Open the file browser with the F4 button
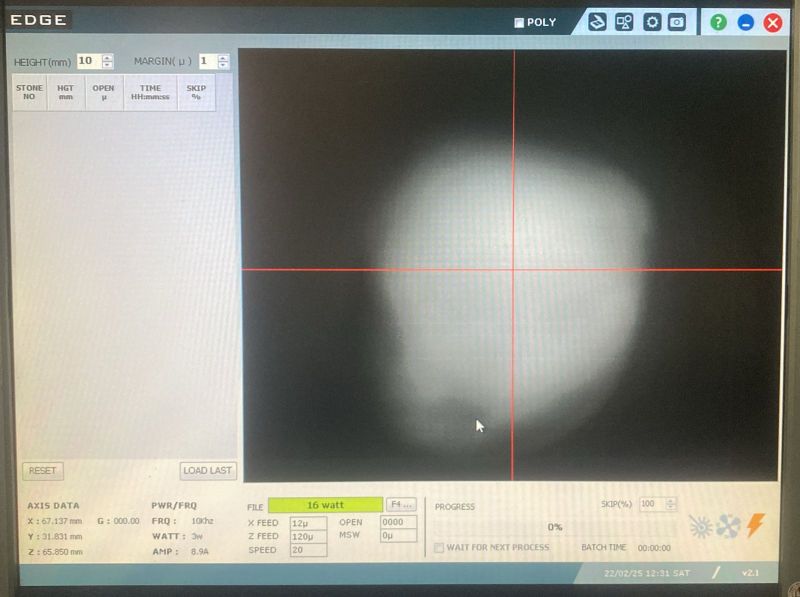Screen dimensions: 800x597 point(401,505)
